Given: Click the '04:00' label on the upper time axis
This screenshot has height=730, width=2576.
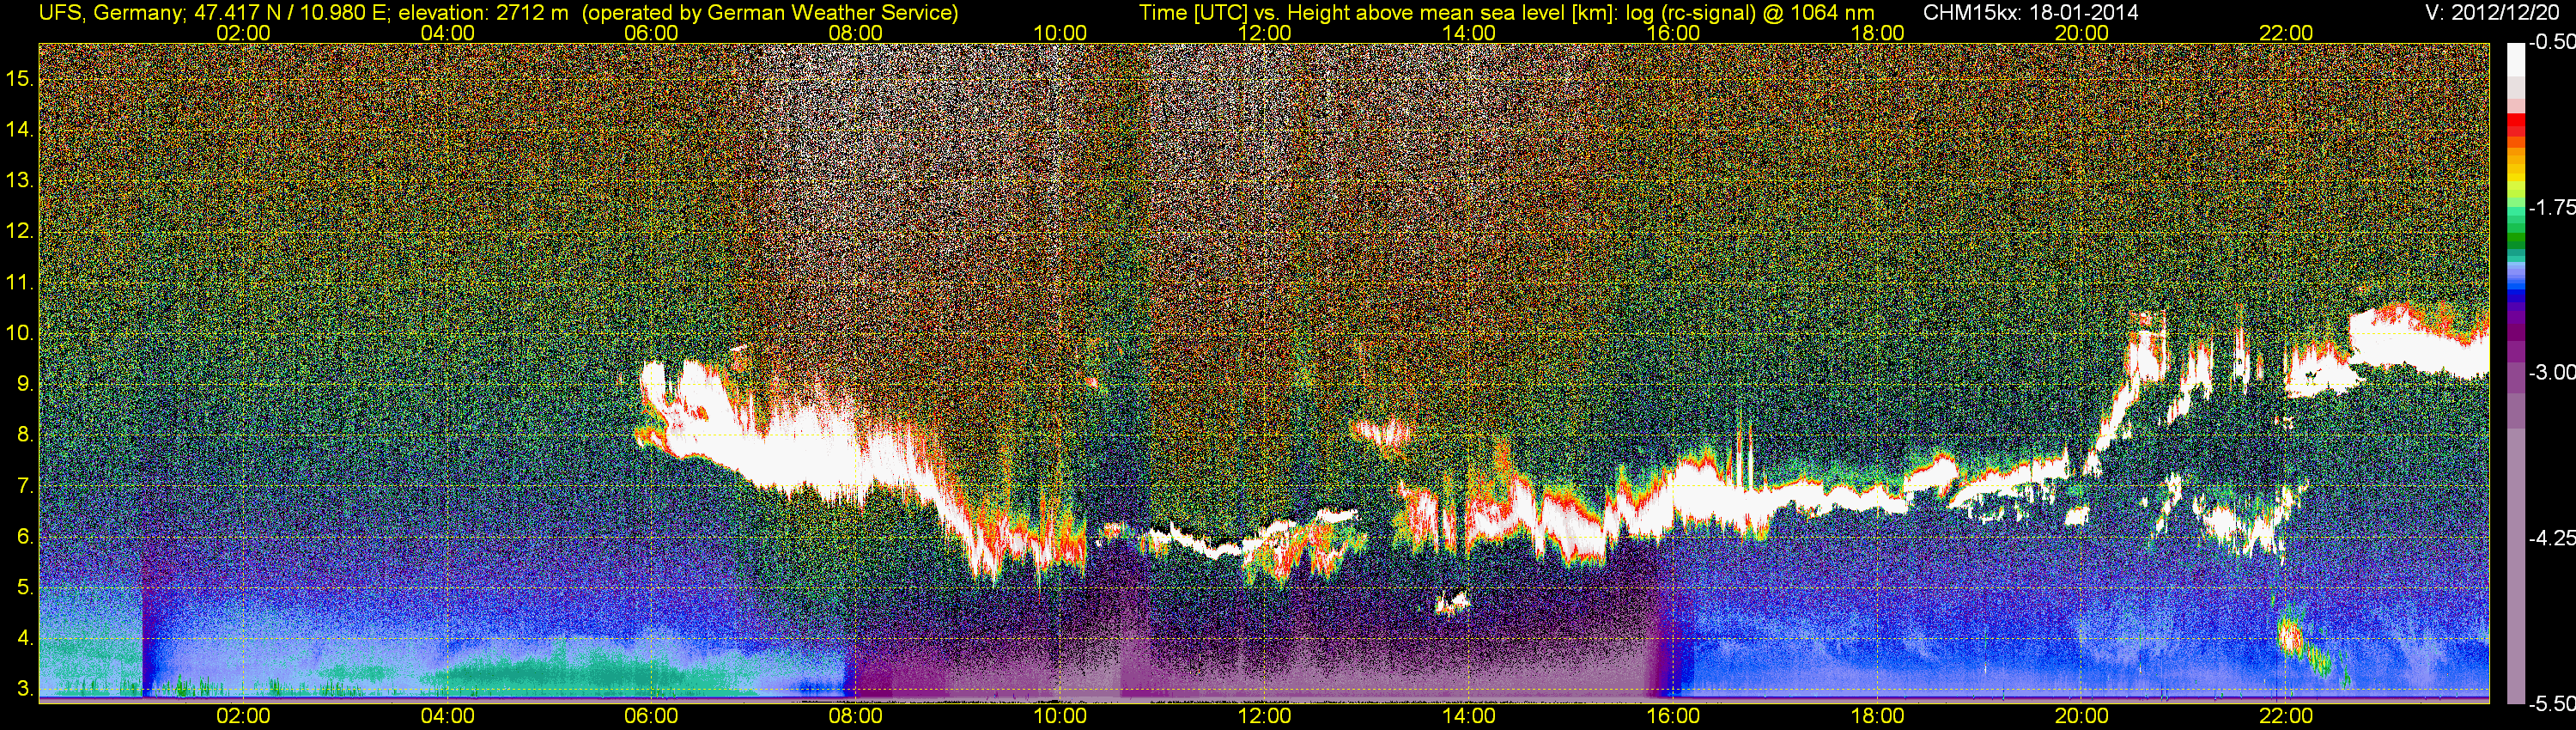Looking at the screenshot, I should pyautogui.click(x=447, y=33).
